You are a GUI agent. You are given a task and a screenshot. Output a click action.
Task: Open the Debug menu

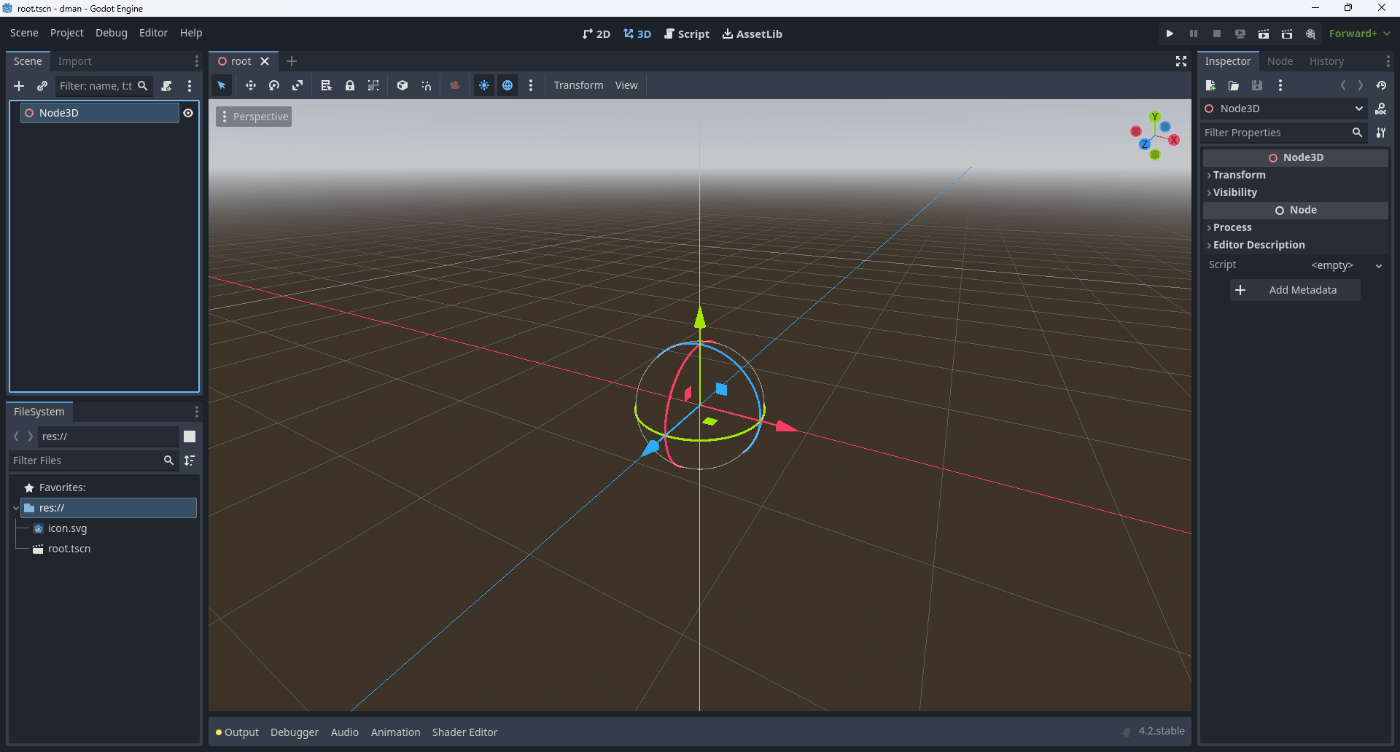point(111,33)
